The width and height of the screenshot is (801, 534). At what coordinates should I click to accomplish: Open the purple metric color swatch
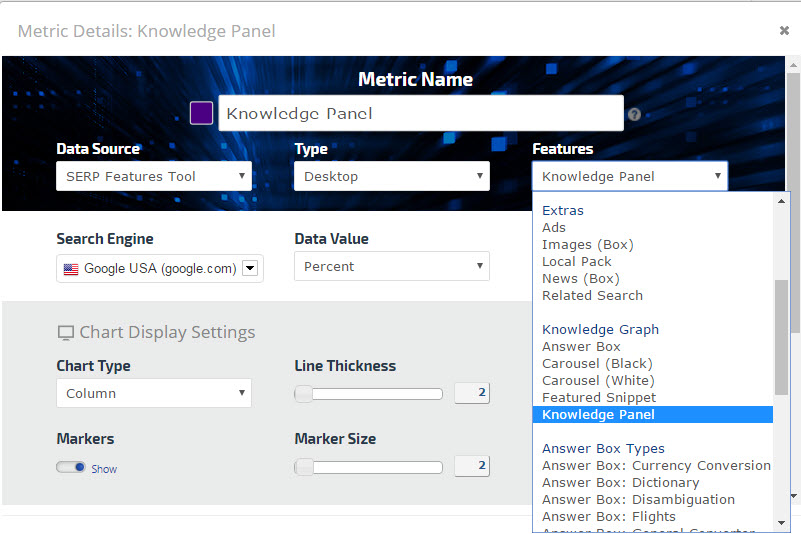pyautogui.click(x=201, y=113)
